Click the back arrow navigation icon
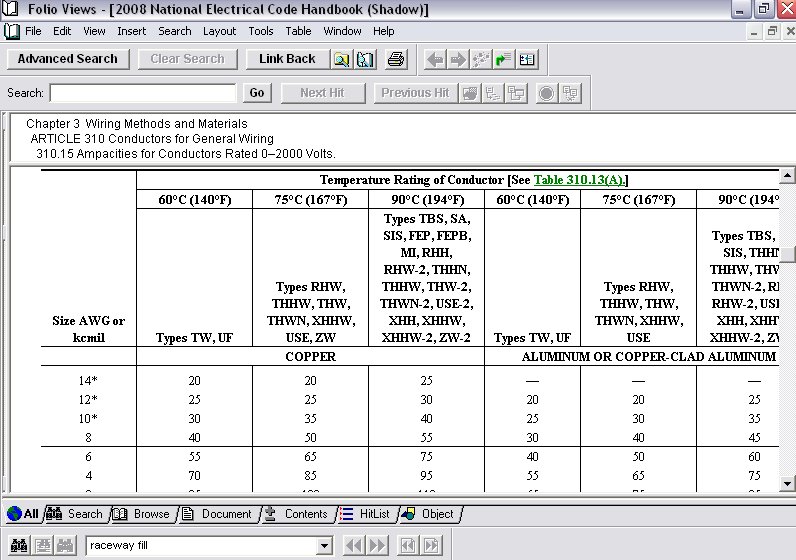 click(x=435, y=59)
